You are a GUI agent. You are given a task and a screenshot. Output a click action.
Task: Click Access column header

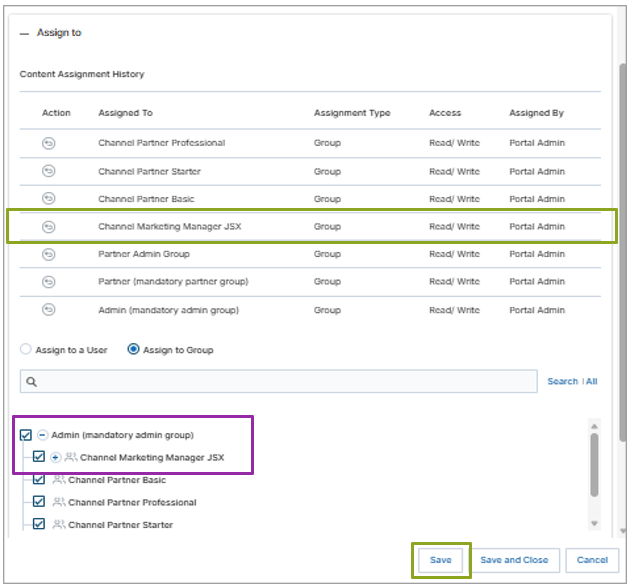[x=445, y=113]
